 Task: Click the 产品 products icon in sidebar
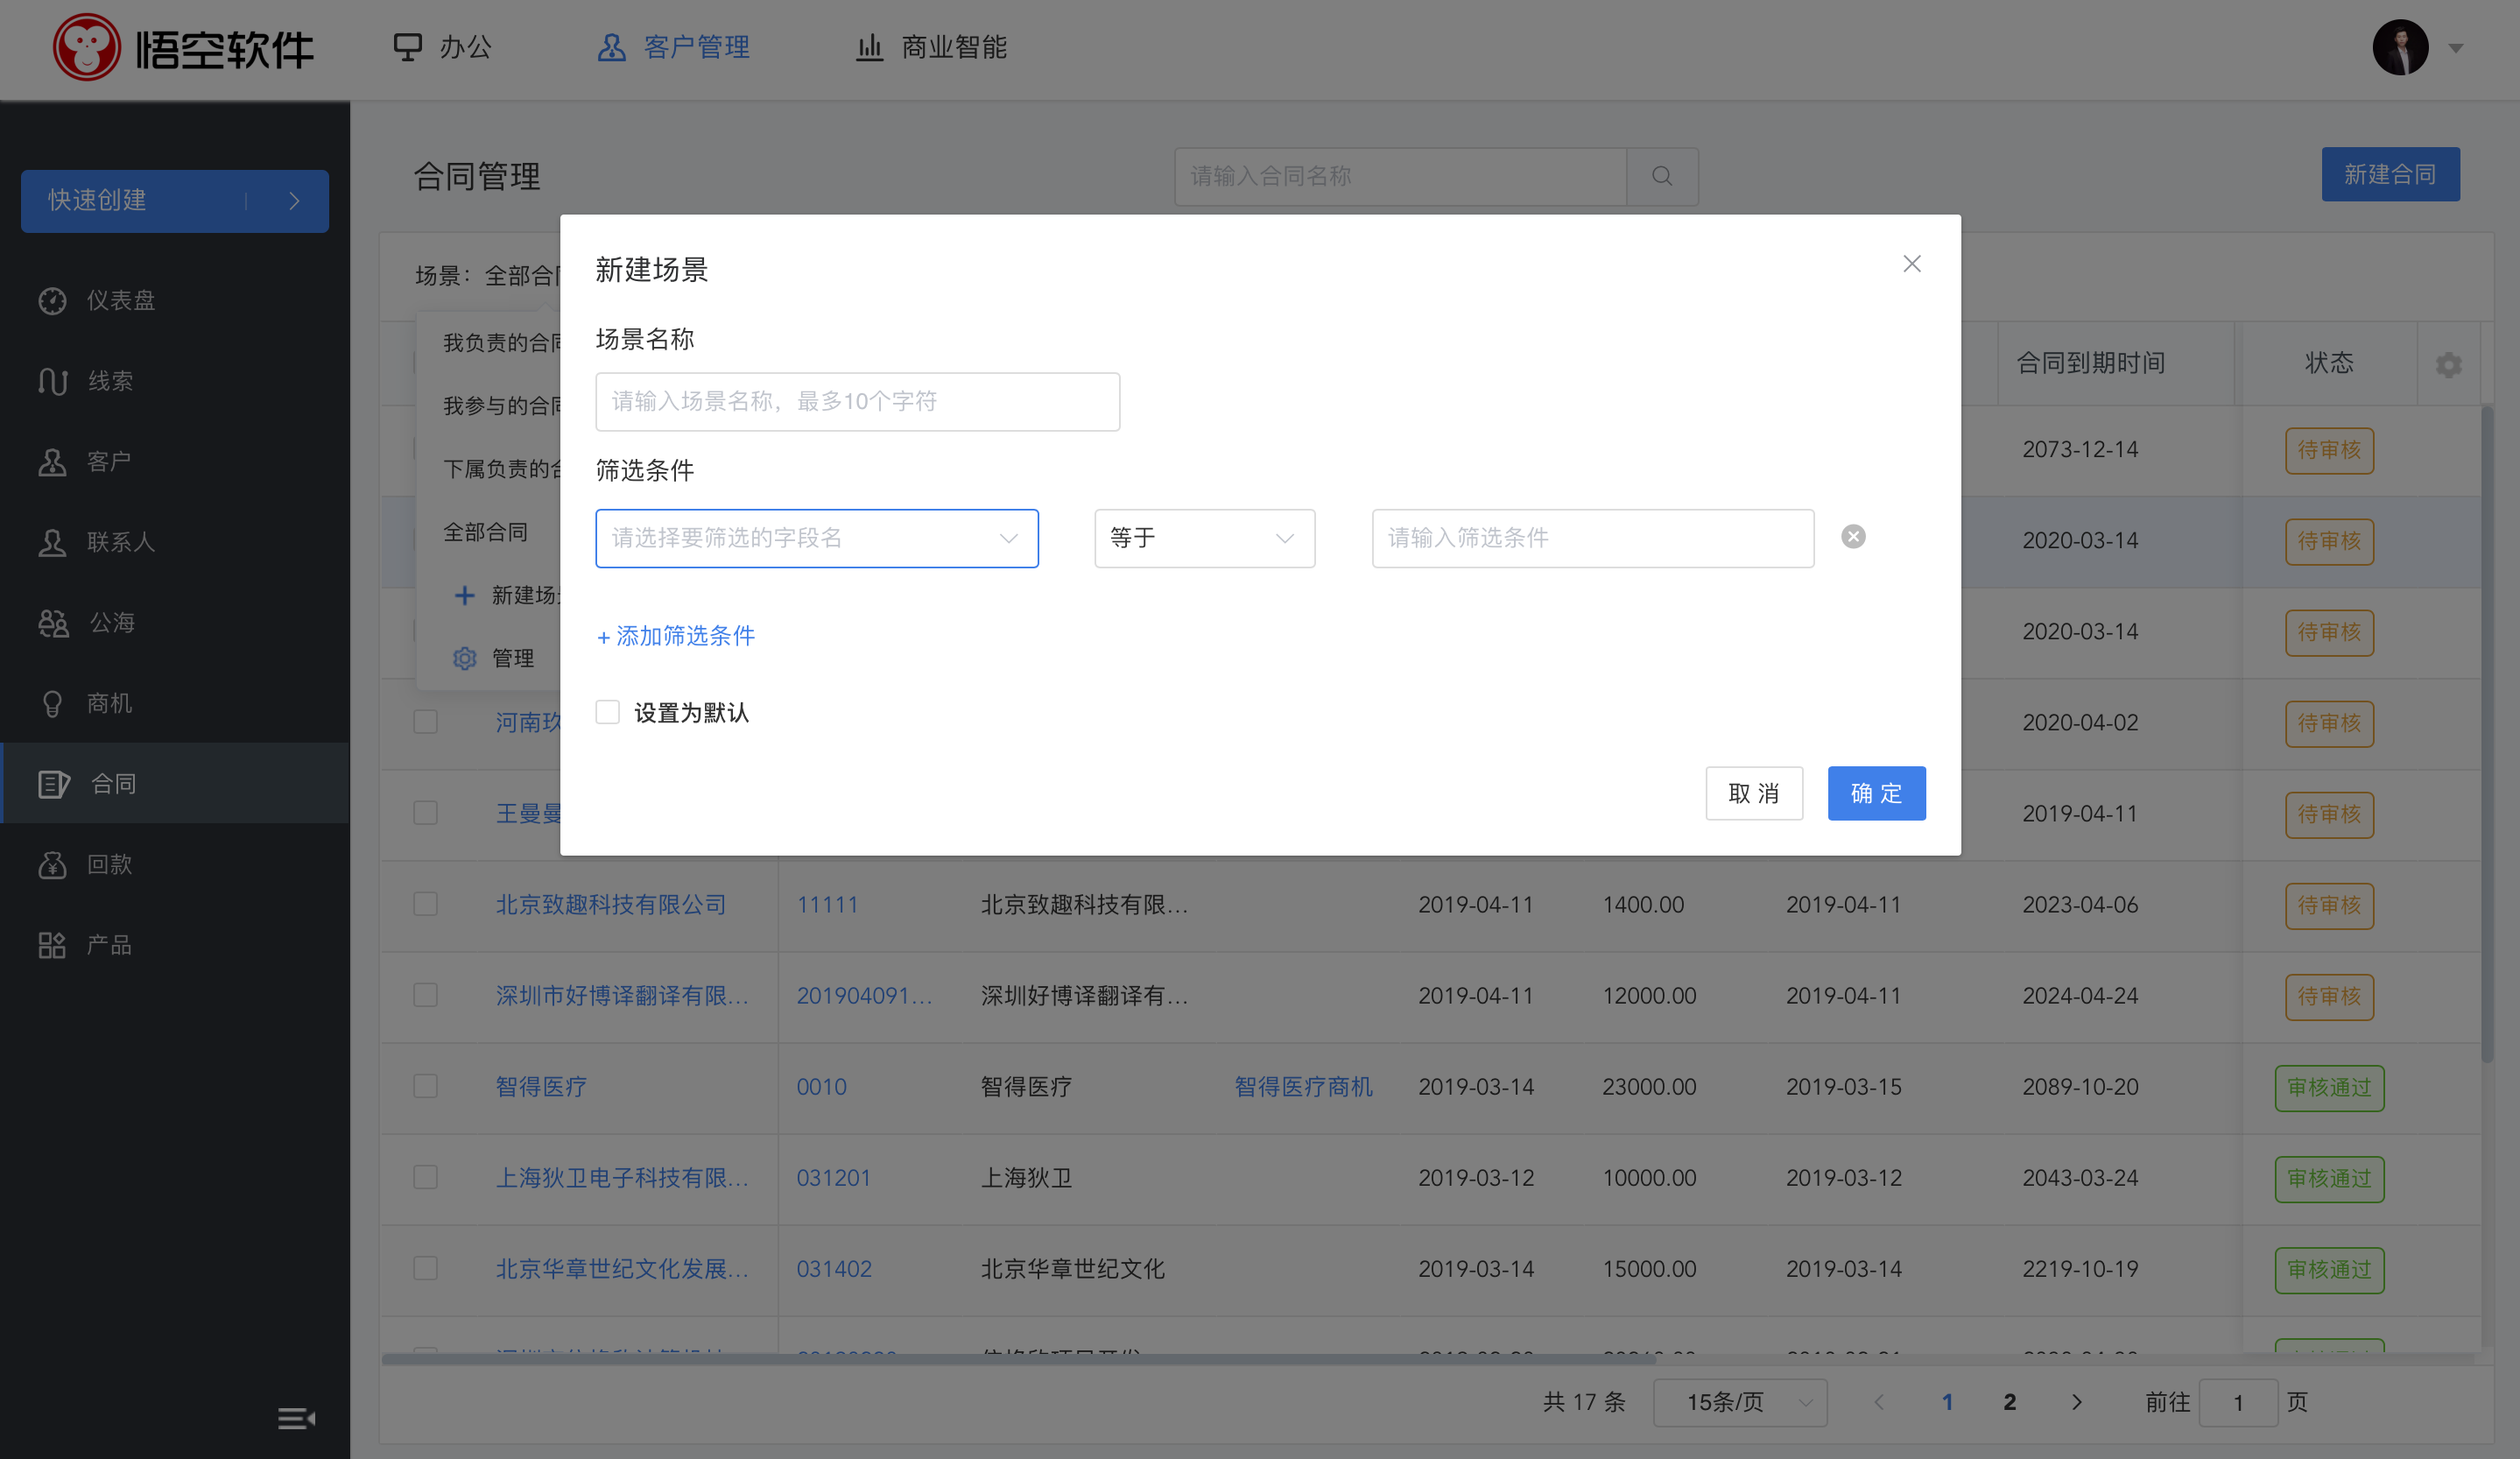[x=51, y=945]
